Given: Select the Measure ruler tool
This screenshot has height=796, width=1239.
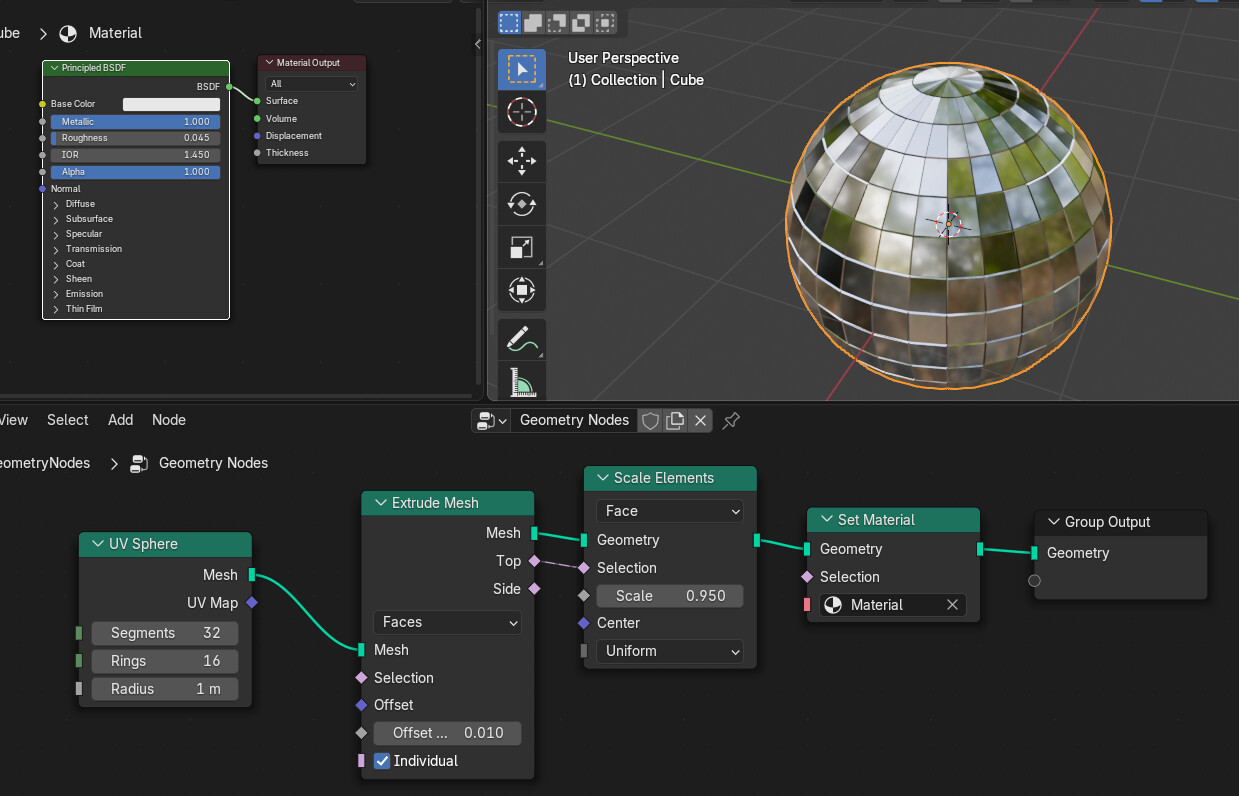Looking at the screenshot, I should pos(522,382).
